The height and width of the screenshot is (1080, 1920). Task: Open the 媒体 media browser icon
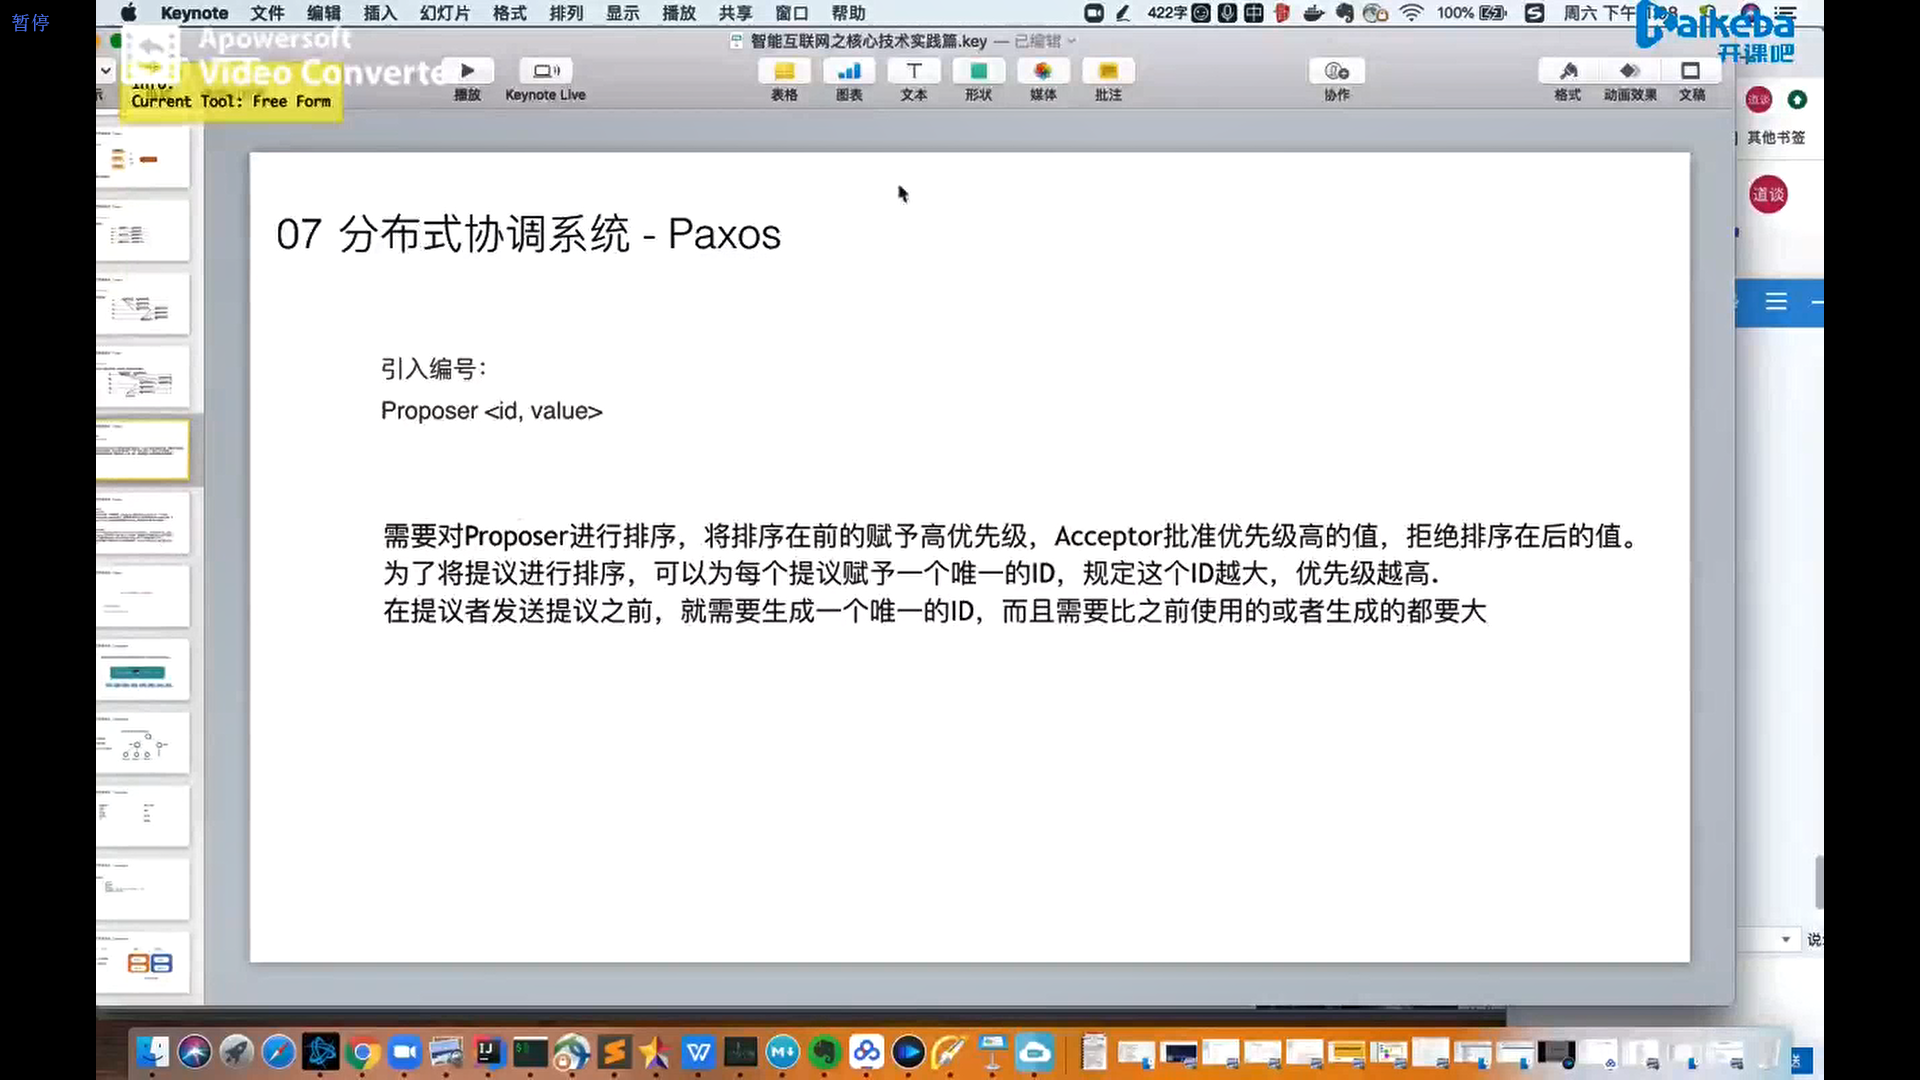pyautogui.click(x=1043, y=71)
